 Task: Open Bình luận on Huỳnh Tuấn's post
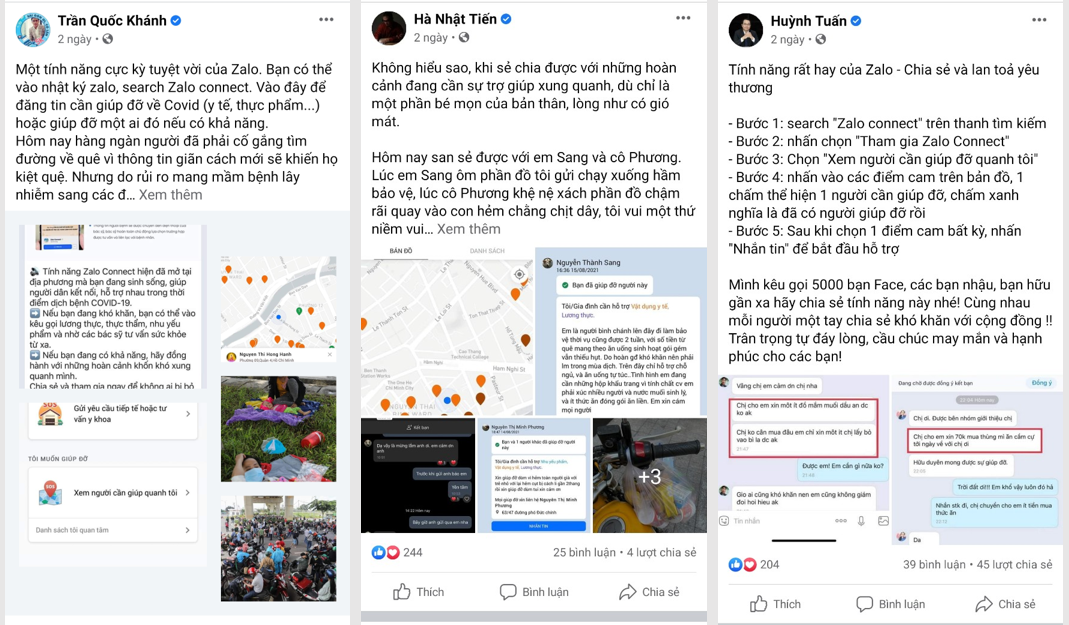[x=890, y=604]
